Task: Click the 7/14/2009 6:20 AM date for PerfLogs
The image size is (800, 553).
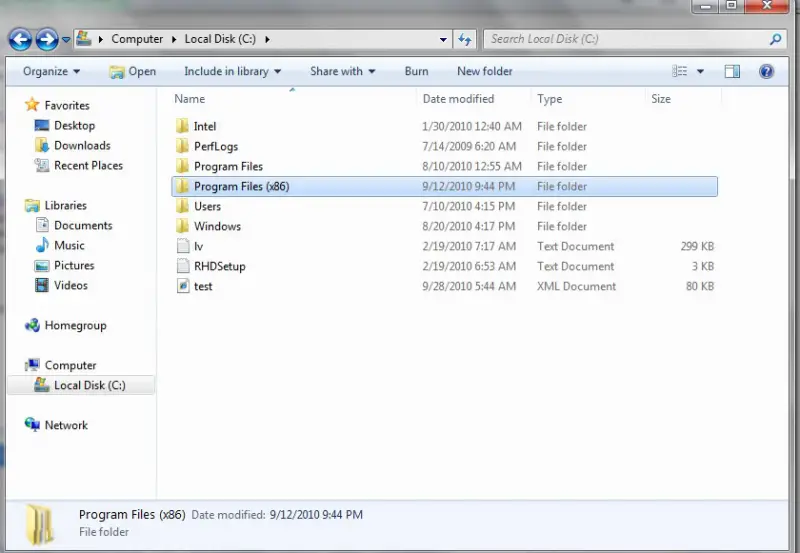Action: [469, 146]
